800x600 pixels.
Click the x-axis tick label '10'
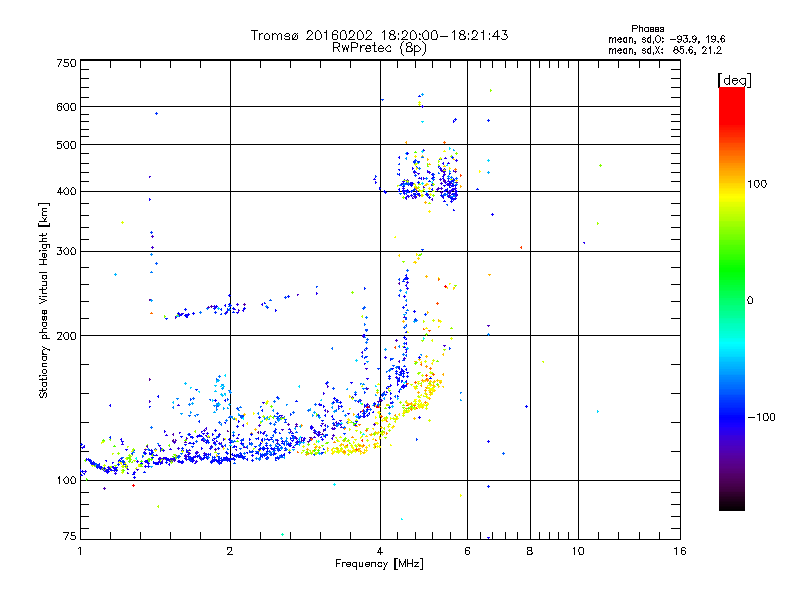(x=578, y=551)
